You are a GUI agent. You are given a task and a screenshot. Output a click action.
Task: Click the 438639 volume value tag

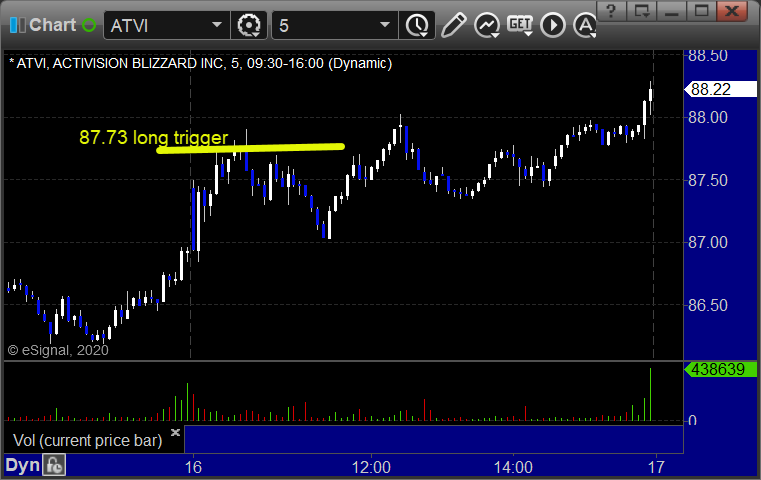tap(720, 369)
